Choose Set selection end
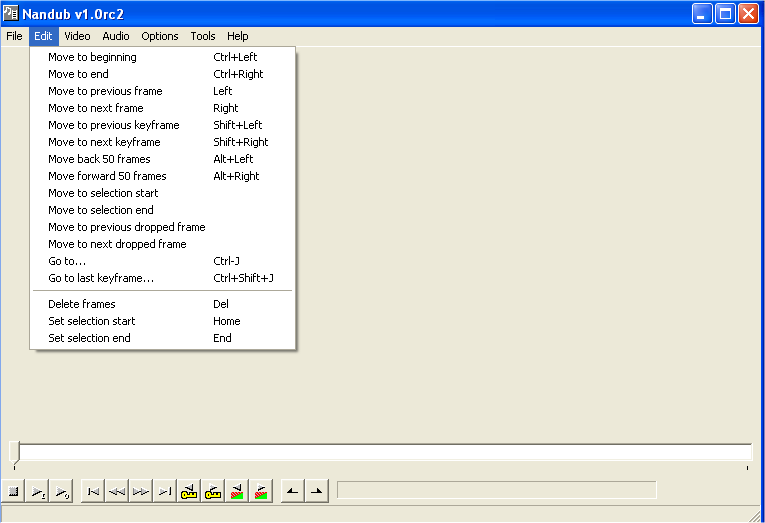765x523 pixels. [162, 338]
